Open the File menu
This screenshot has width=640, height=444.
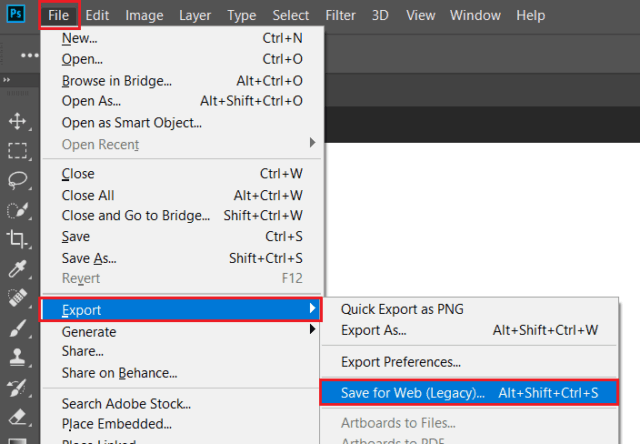tap(59, 15)
